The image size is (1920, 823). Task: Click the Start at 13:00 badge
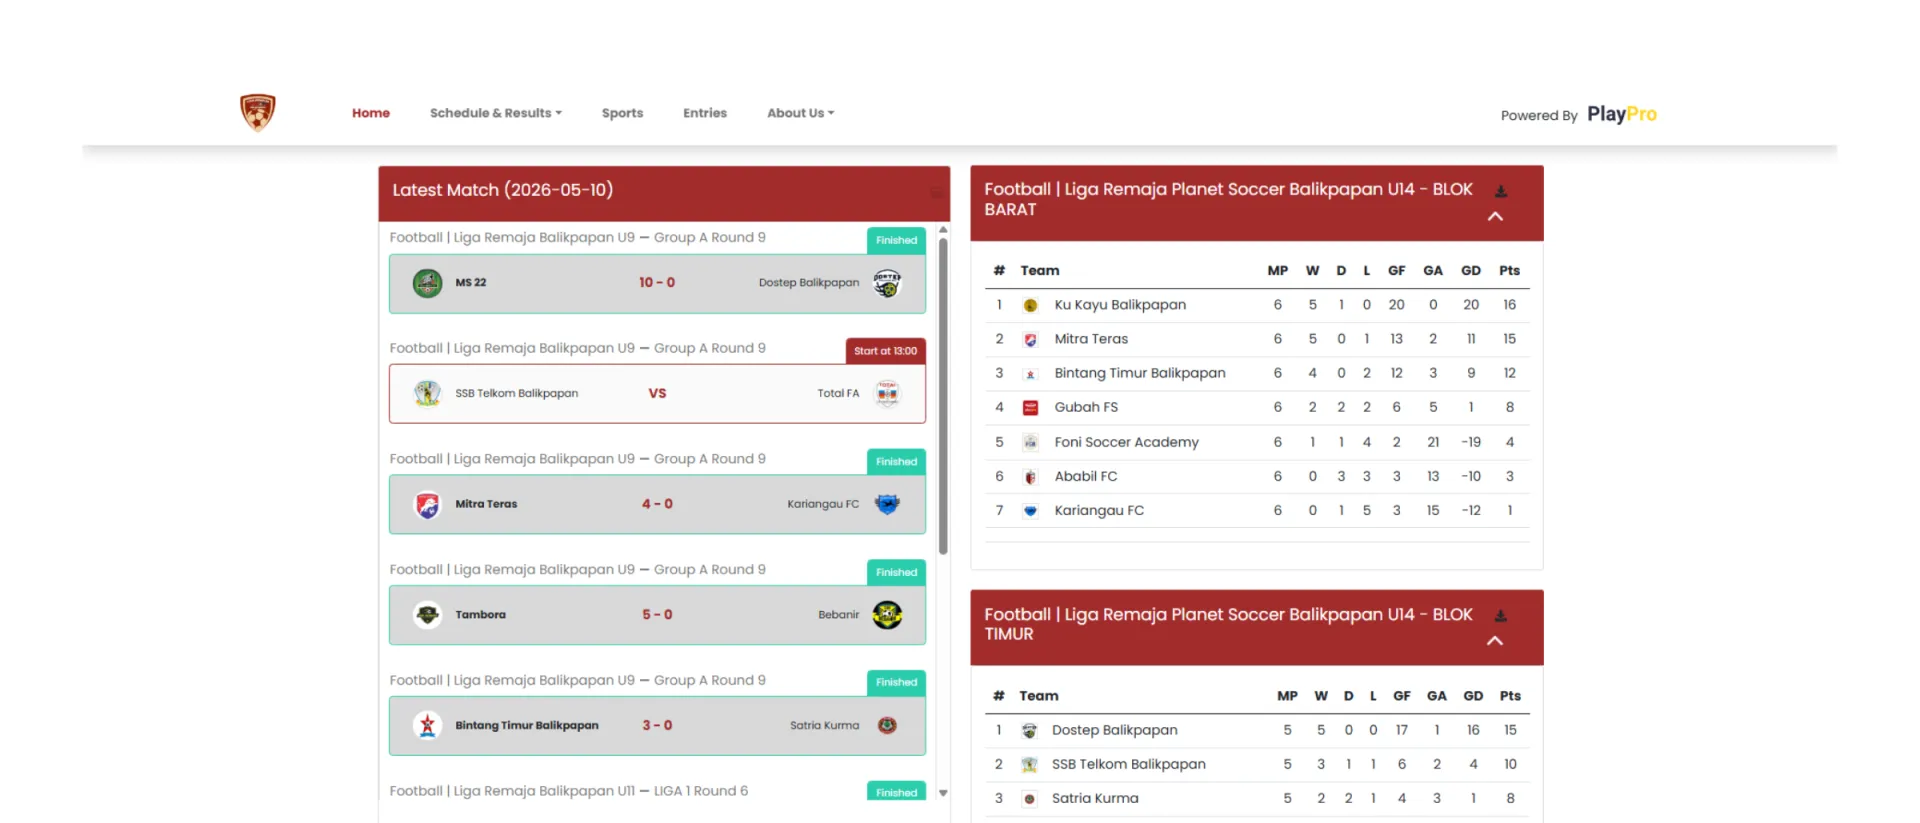886,351
